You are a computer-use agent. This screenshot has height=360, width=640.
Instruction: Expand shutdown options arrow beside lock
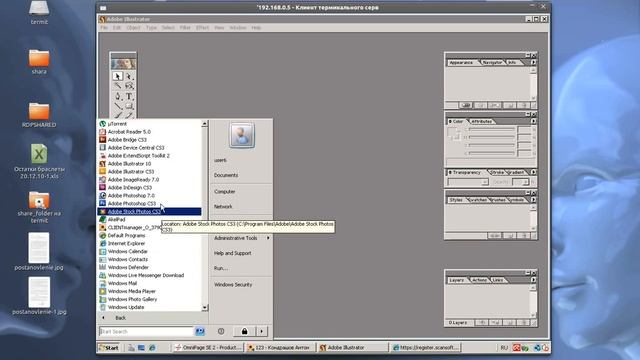pos(262,331)
